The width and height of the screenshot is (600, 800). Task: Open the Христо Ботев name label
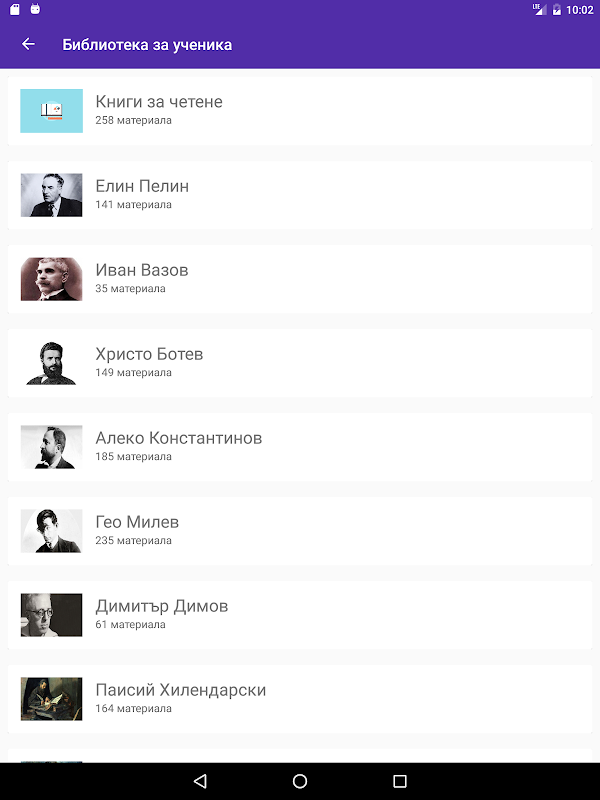tap(149, 353)
